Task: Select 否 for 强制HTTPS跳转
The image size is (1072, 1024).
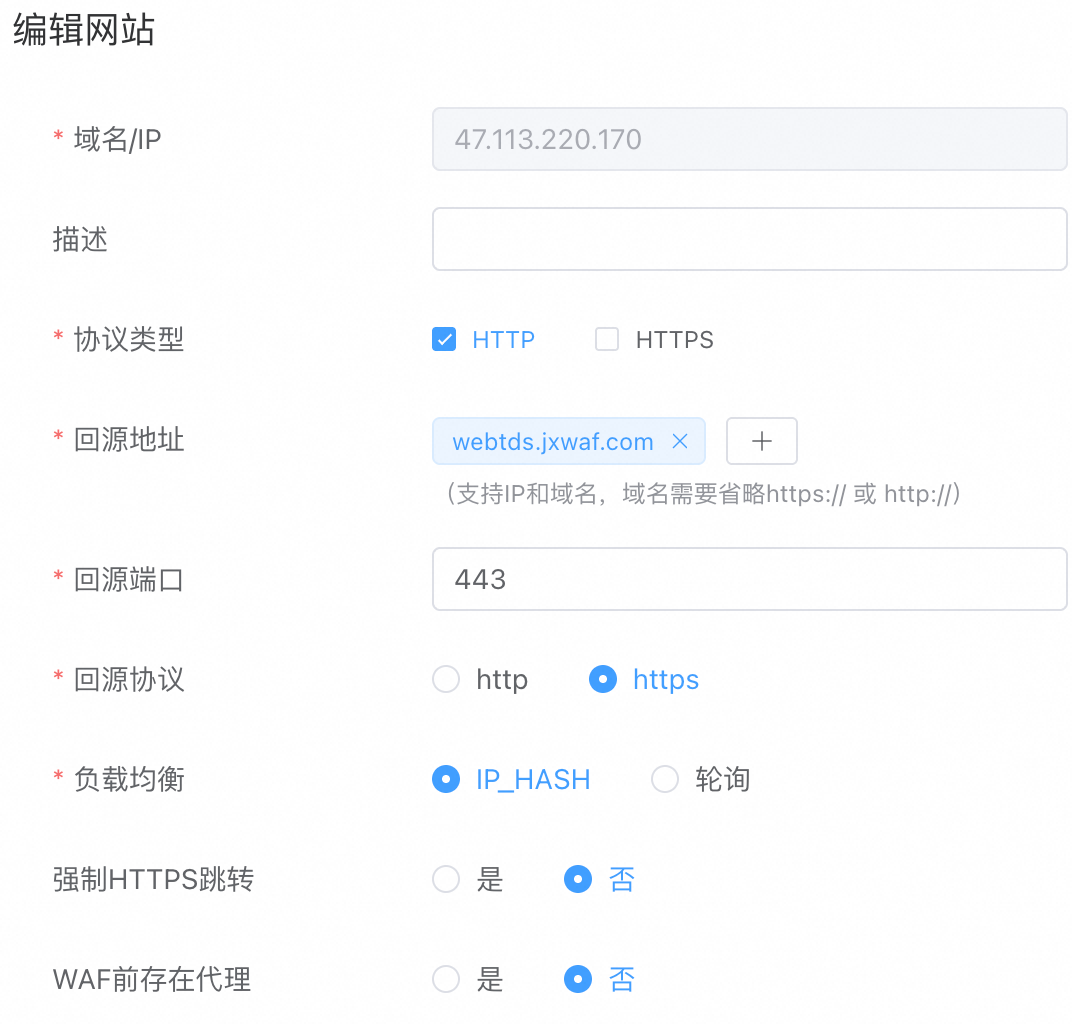Action: [578, 879]
